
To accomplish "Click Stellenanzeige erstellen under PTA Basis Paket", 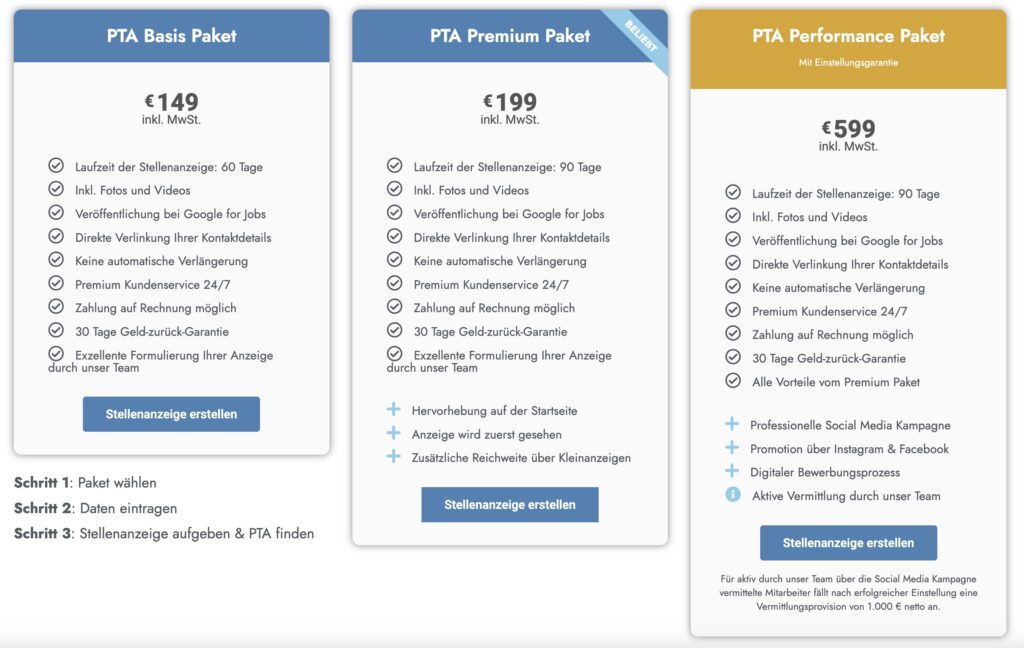I will pyautogui.click(x=171, y=414).
